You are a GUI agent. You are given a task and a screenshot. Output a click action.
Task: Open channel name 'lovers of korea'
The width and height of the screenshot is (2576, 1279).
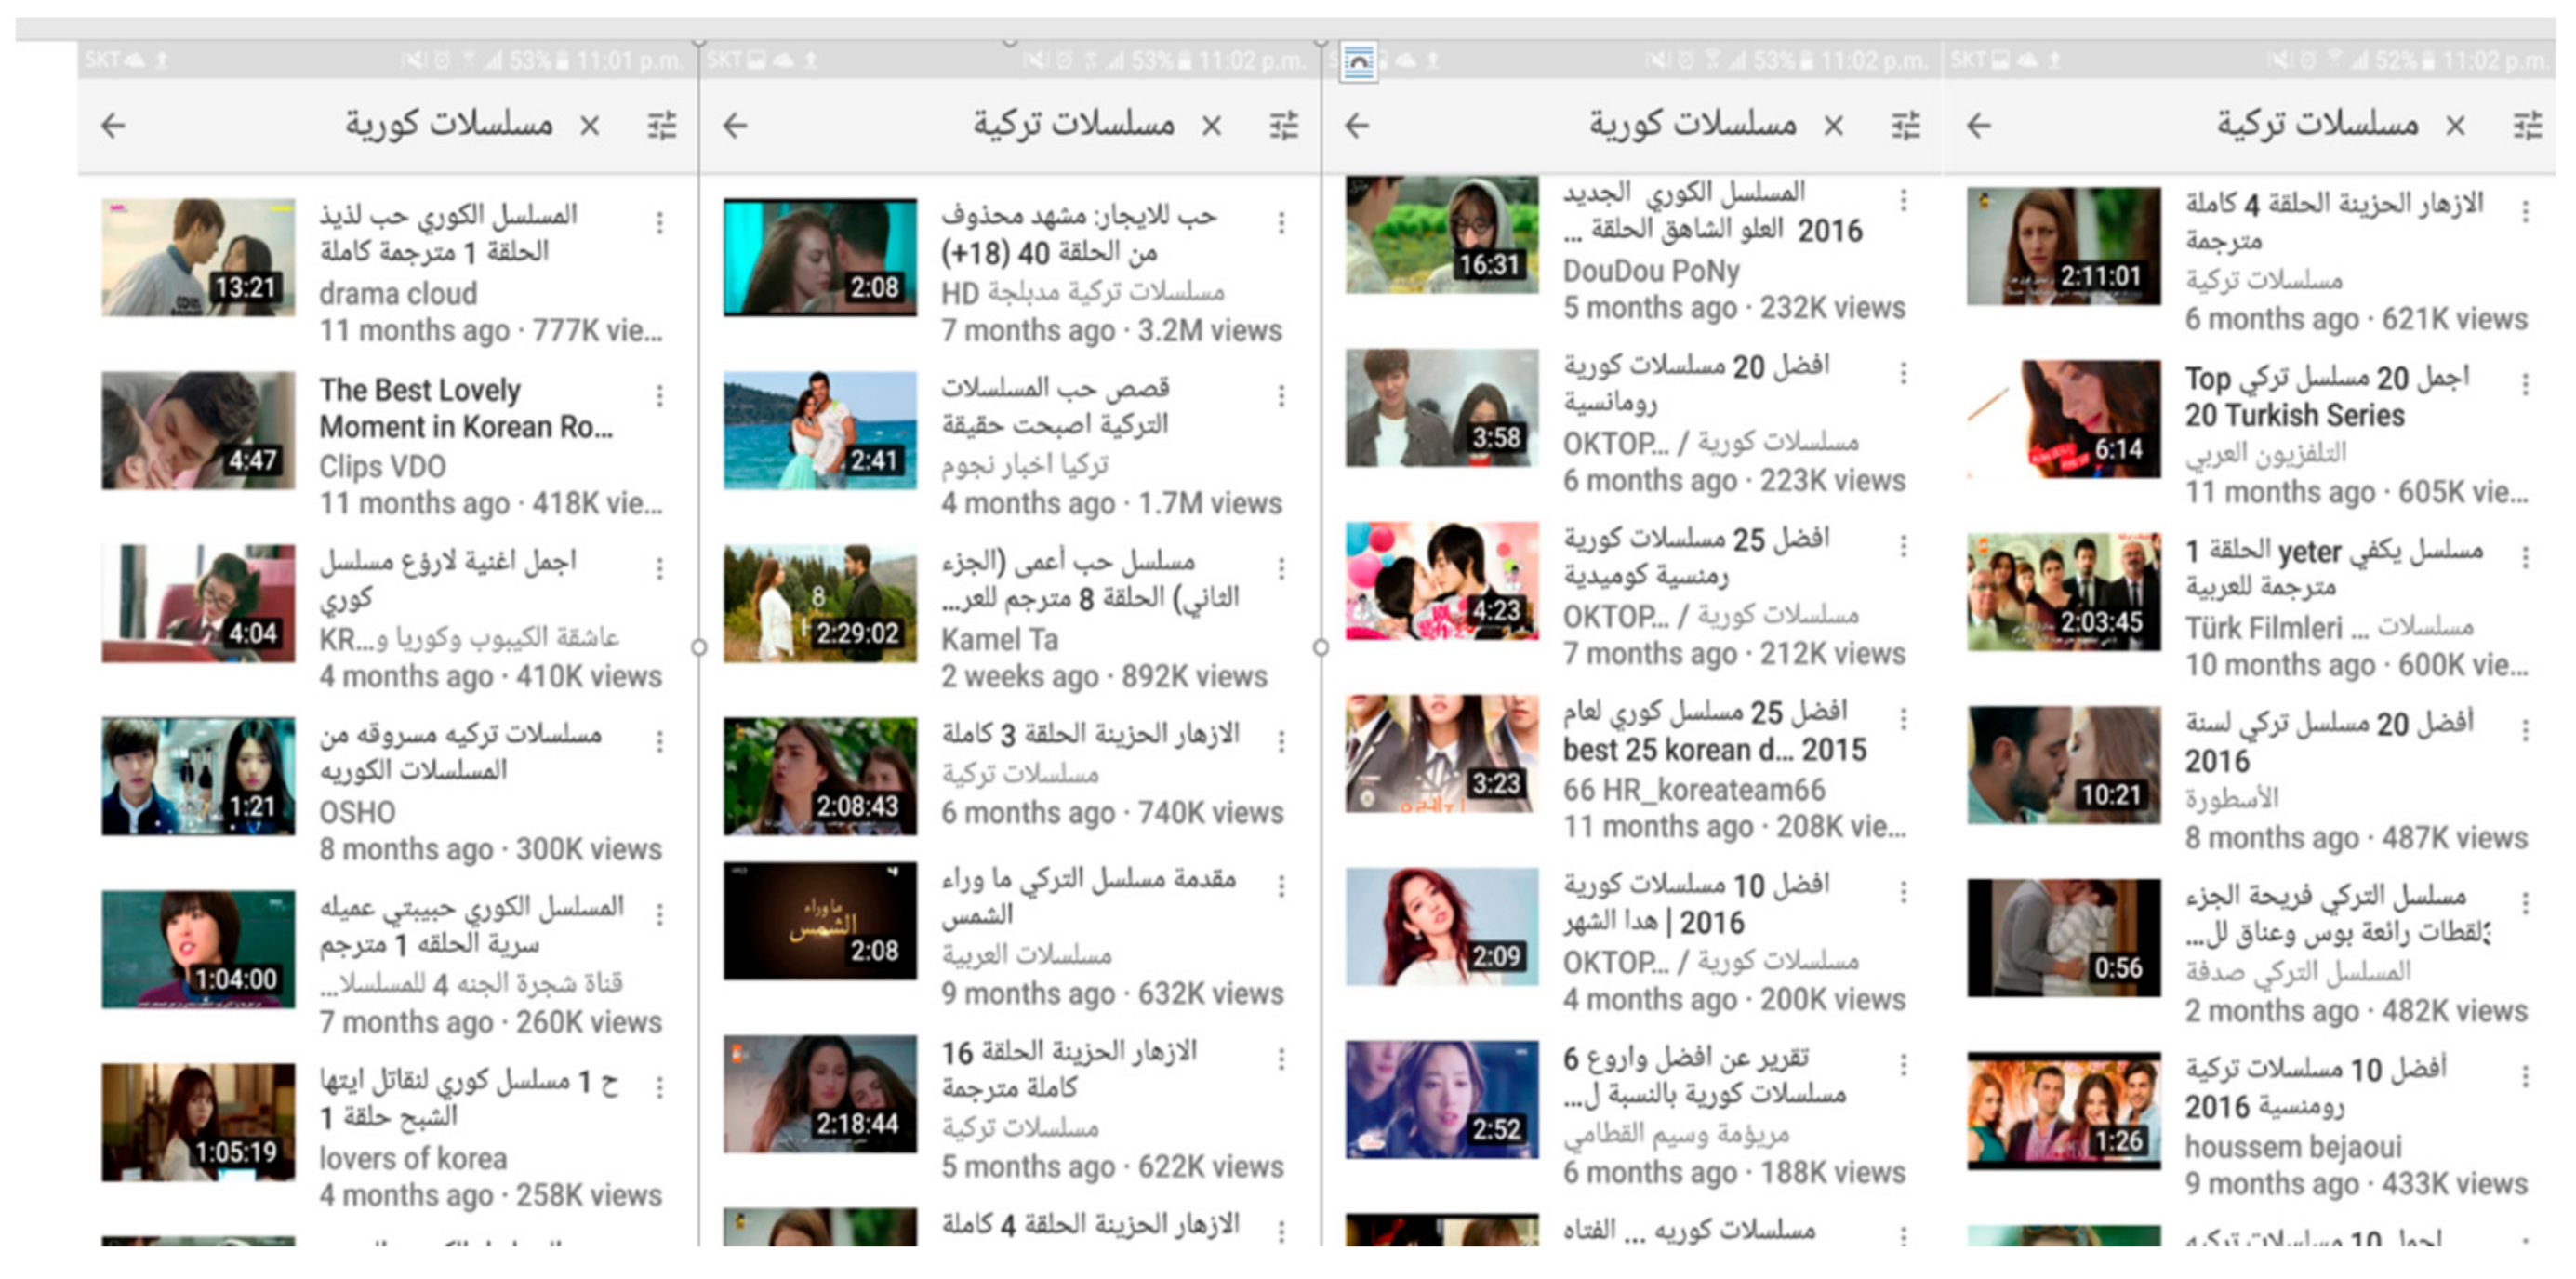point(413,1159)
